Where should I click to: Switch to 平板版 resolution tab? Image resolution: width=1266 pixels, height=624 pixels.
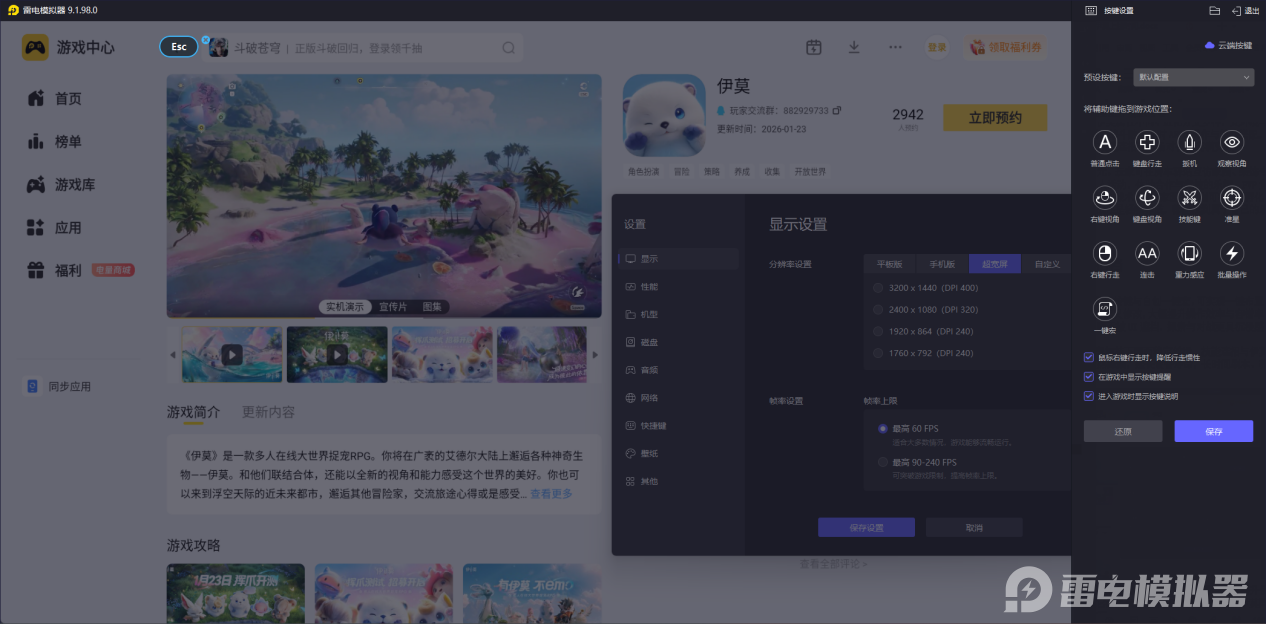pos(890,264)
